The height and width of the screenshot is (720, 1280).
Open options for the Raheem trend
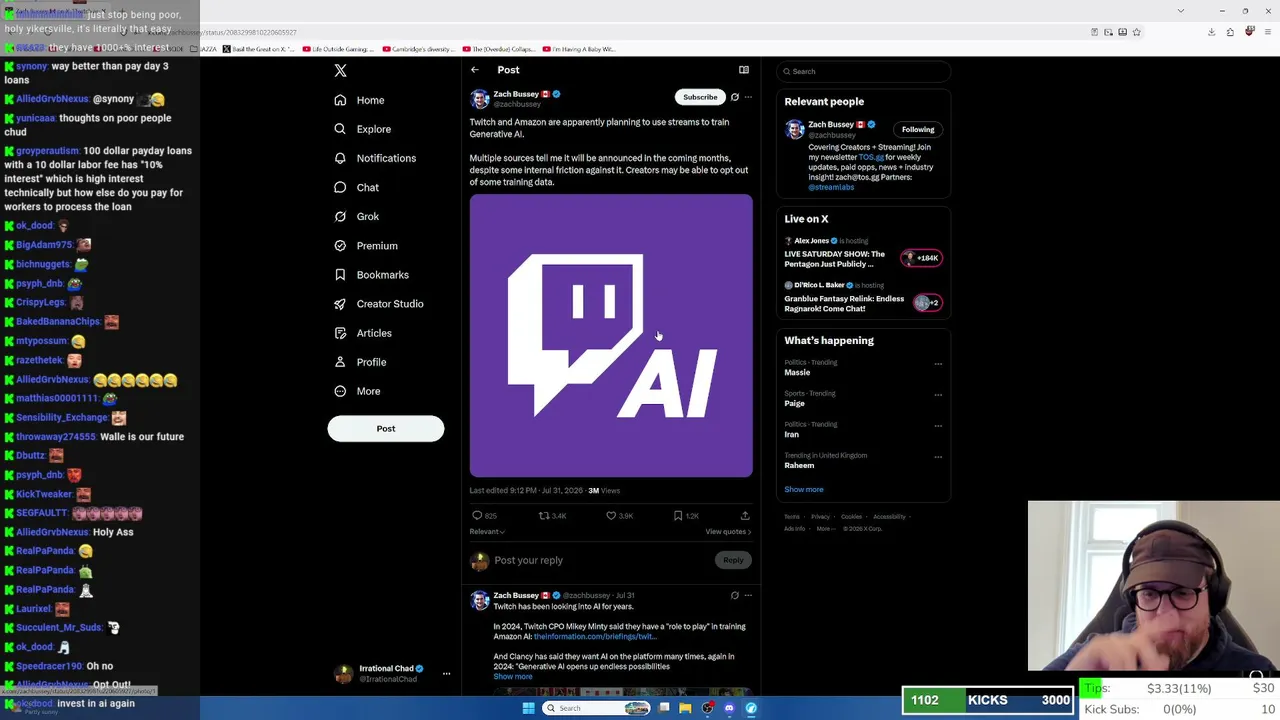coord(938,457)
